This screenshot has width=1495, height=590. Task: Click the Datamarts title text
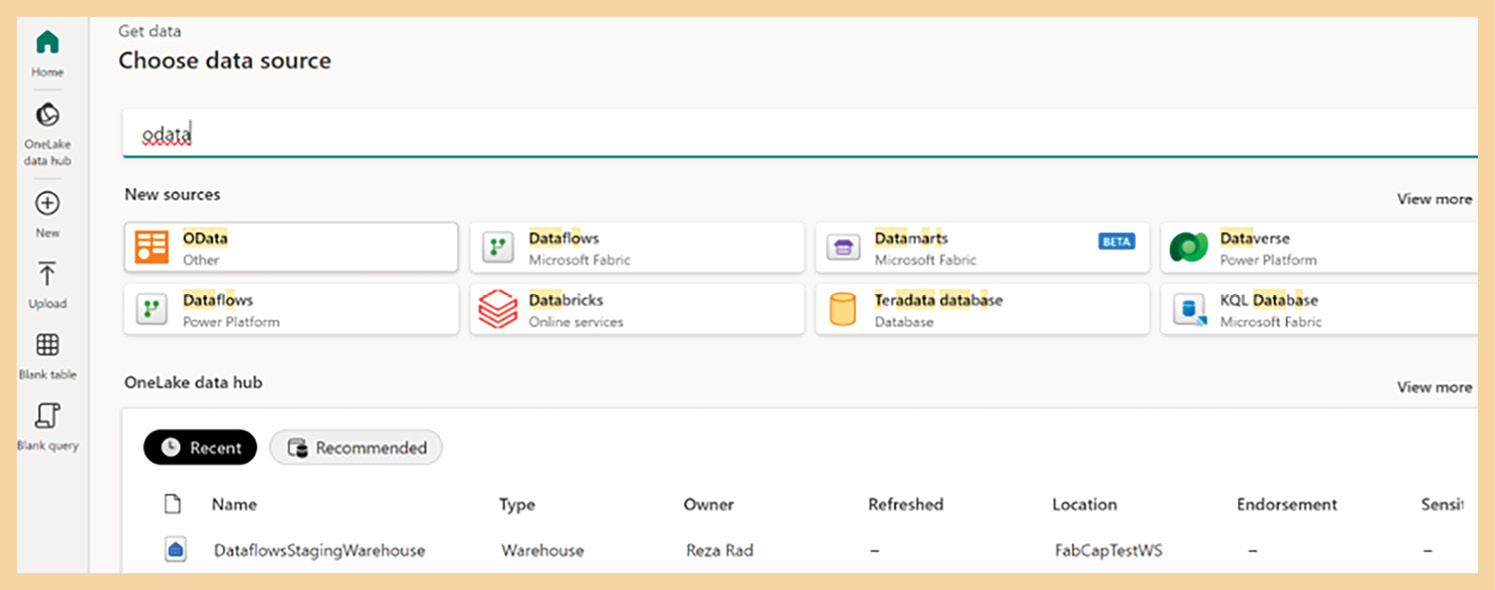[x=911, y=238]
